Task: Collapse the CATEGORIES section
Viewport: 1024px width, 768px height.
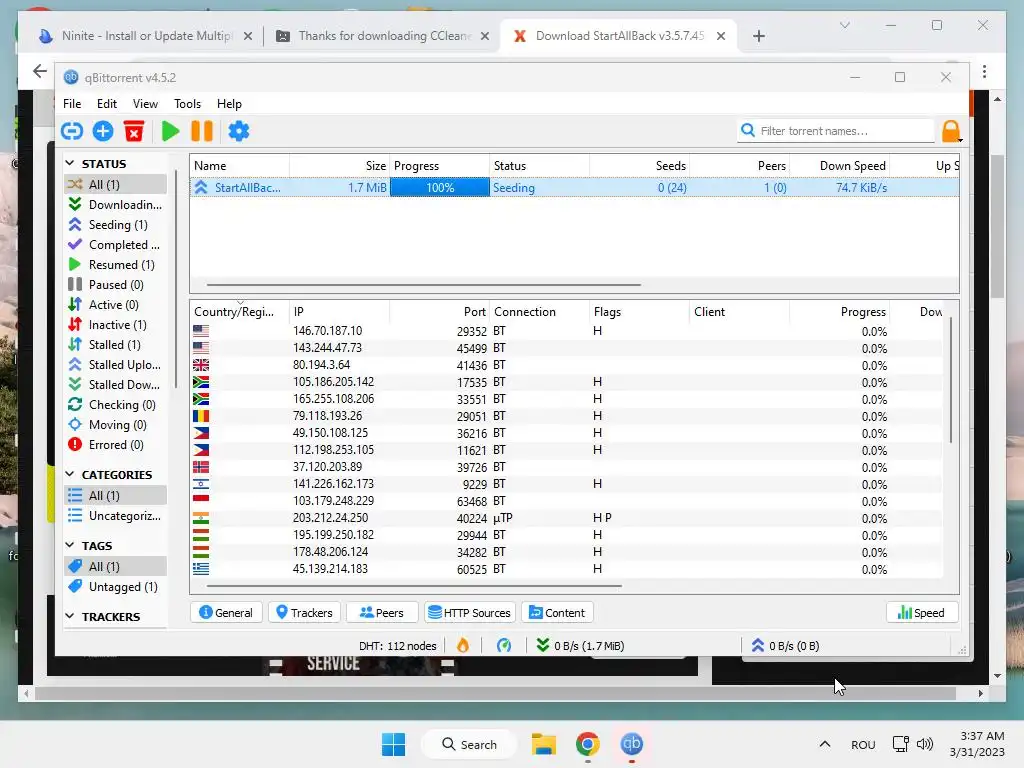Action: pyautogui.click(x=70, y=474)
